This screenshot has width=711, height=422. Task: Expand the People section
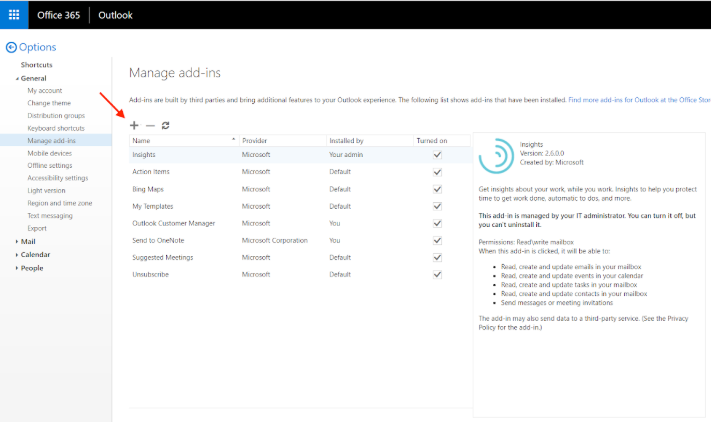pyautogui.click(x=17, y=268)
